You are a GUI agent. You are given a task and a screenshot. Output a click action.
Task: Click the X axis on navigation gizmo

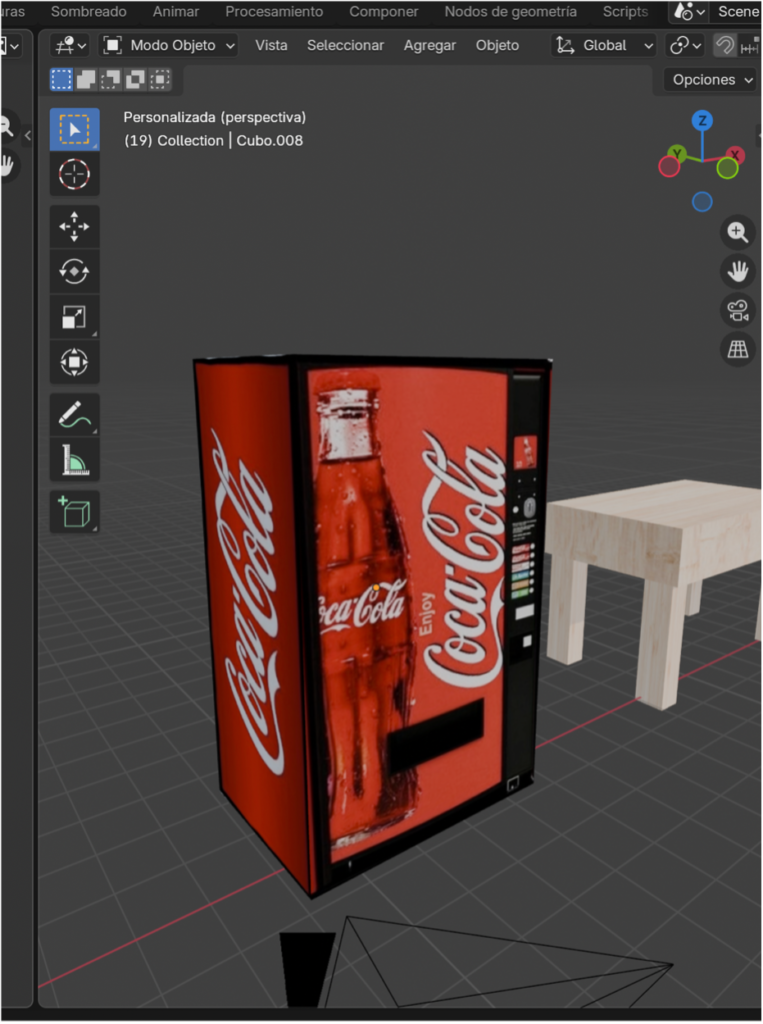pos(736,155)
